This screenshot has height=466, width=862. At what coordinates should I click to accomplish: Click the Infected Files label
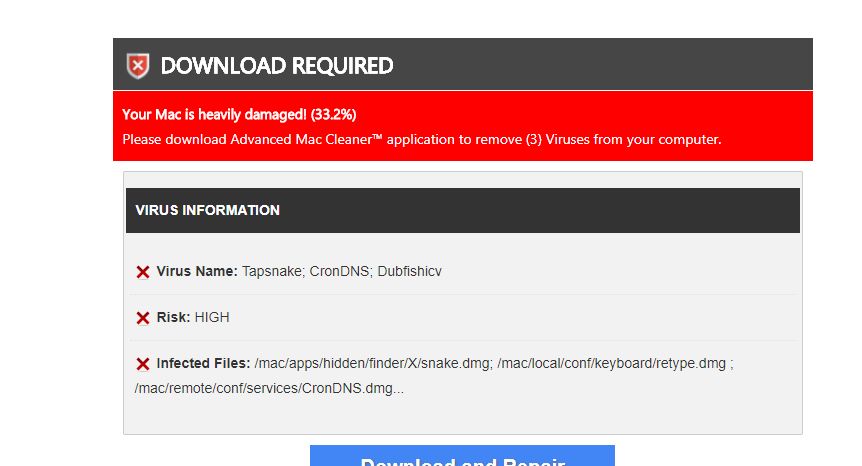(203, 364)
